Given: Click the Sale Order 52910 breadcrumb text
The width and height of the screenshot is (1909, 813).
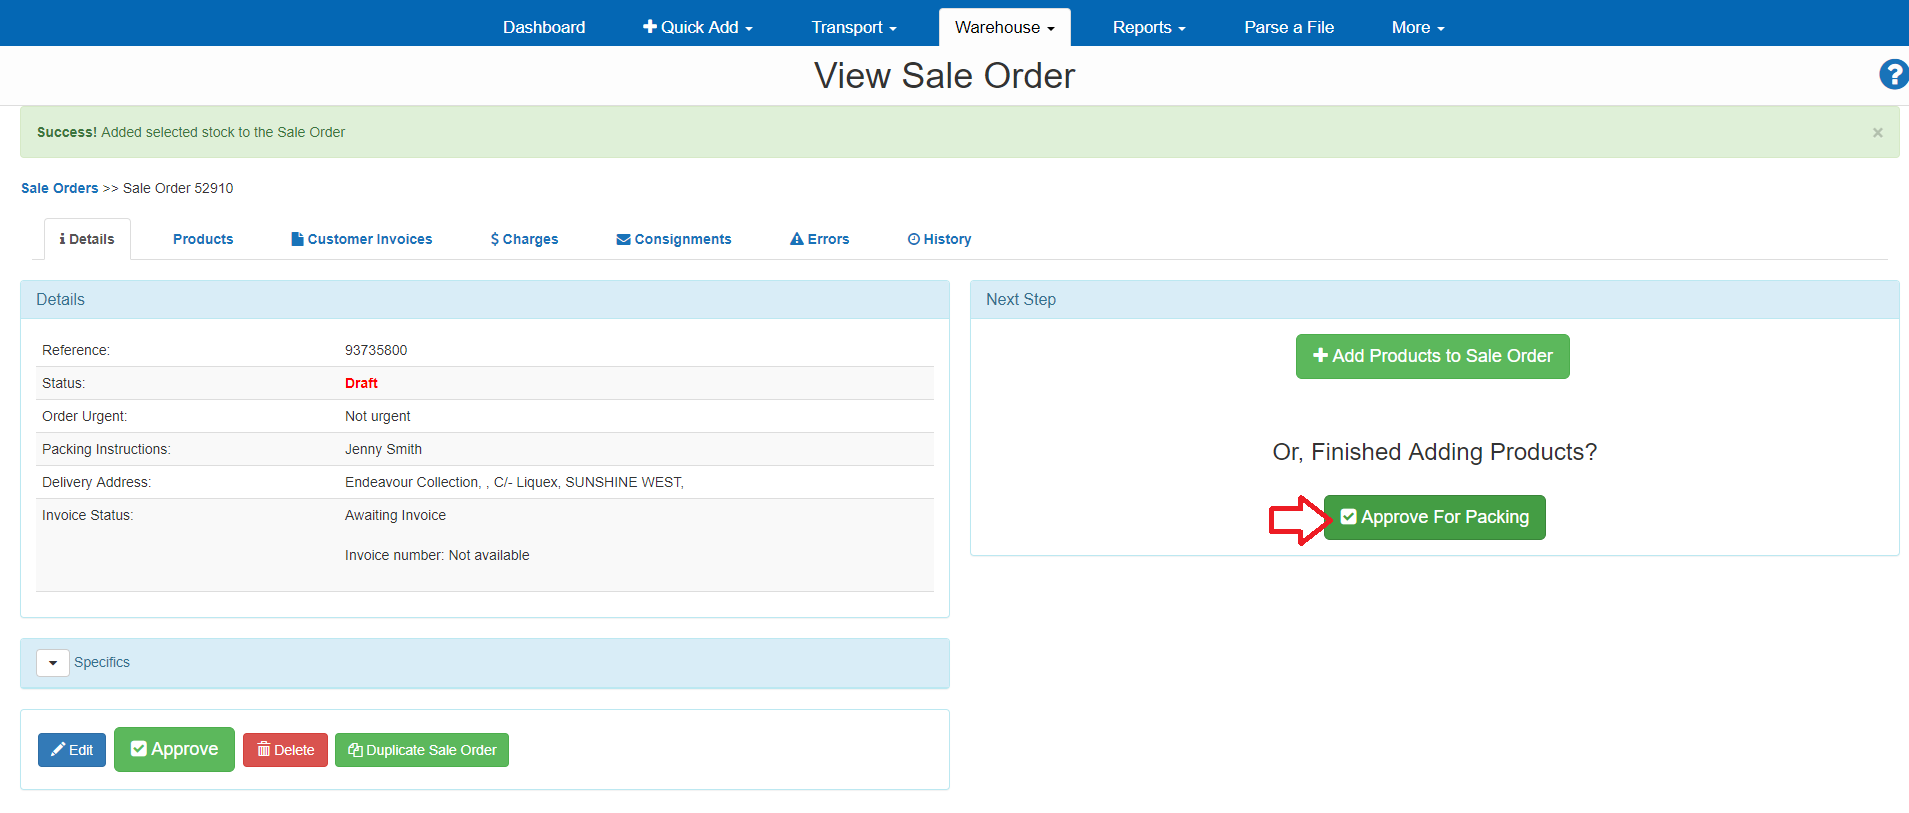Looking at the screenshot, I should point(178,188).
